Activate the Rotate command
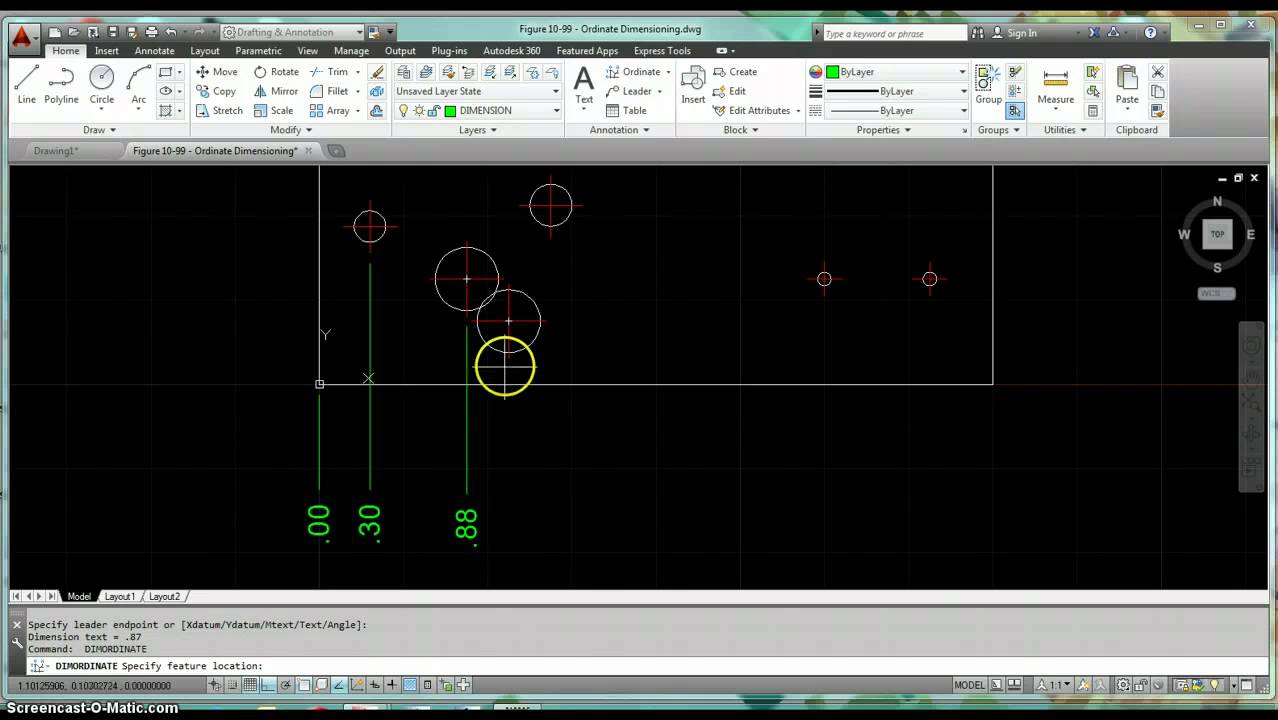1278x720 pixels. [x=276, y=72]
